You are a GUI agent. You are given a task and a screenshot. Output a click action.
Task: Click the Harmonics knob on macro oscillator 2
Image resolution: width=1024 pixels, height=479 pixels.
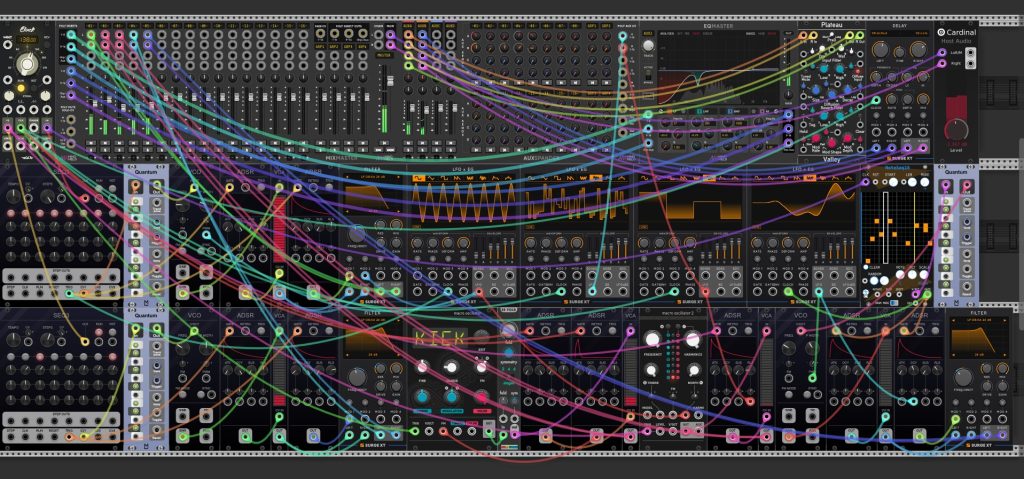[x=692, y=339]
